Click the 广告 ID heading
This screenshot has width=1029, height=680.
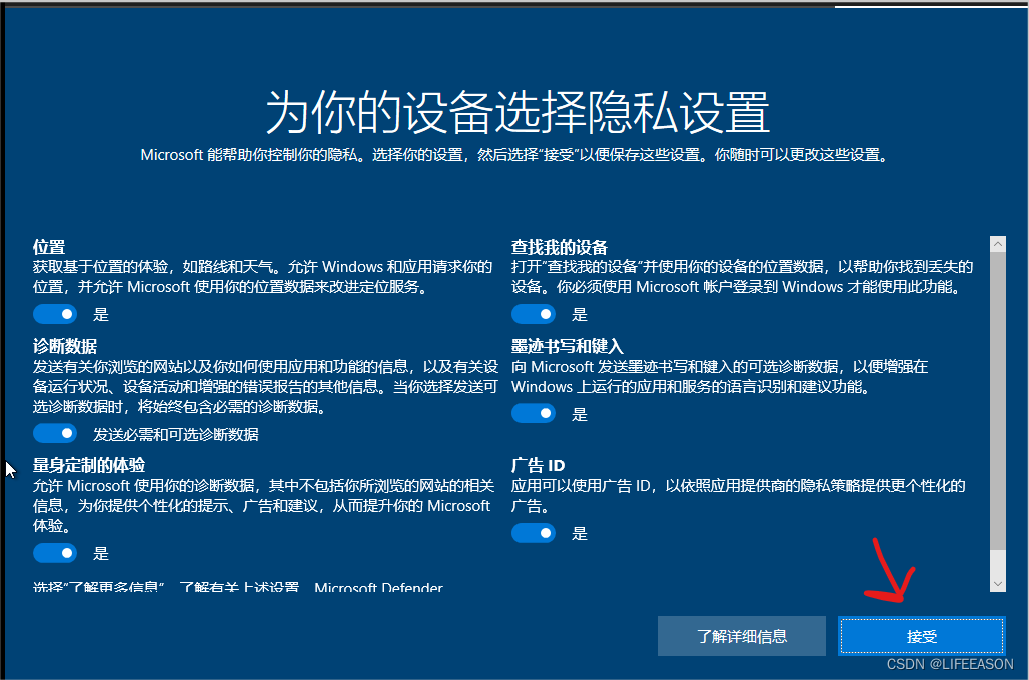tap(538, 465)
